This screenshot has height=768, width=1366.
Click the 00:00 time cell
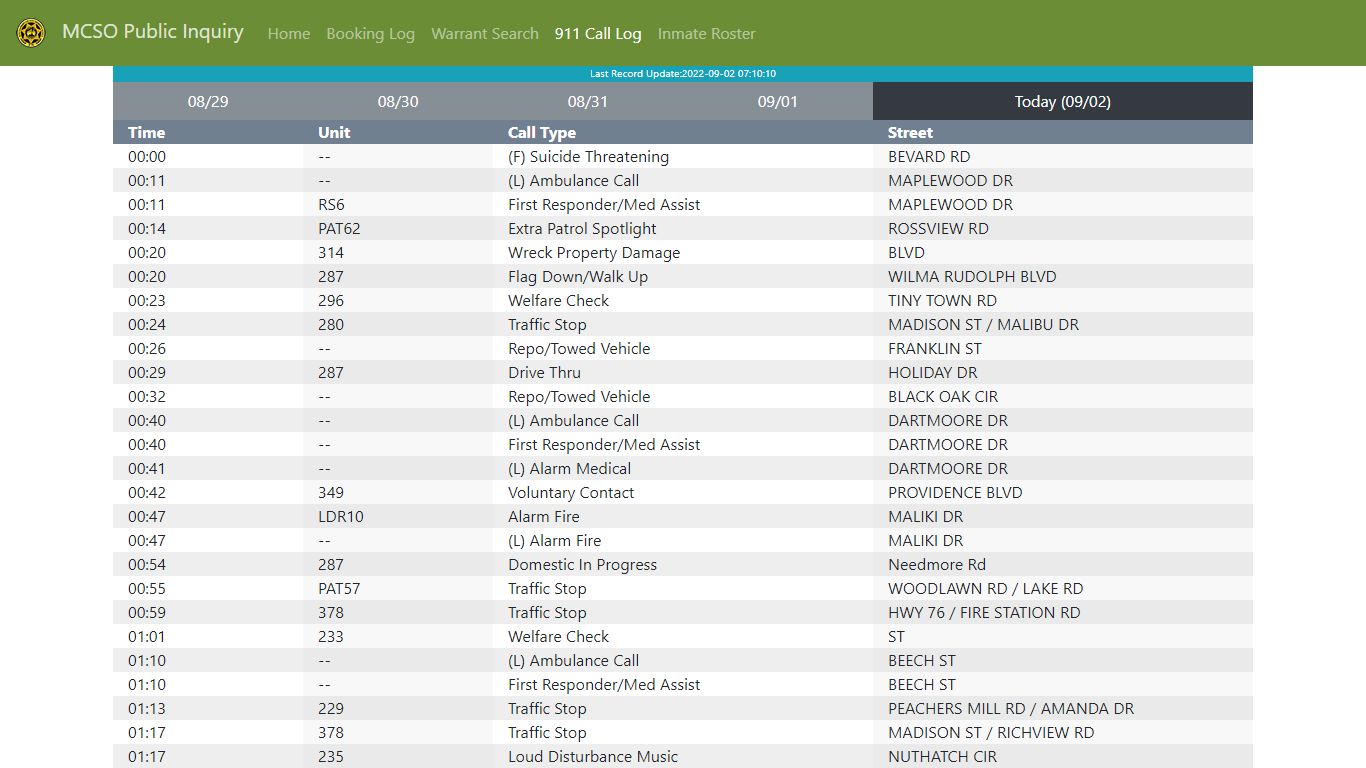click(208, 156)
